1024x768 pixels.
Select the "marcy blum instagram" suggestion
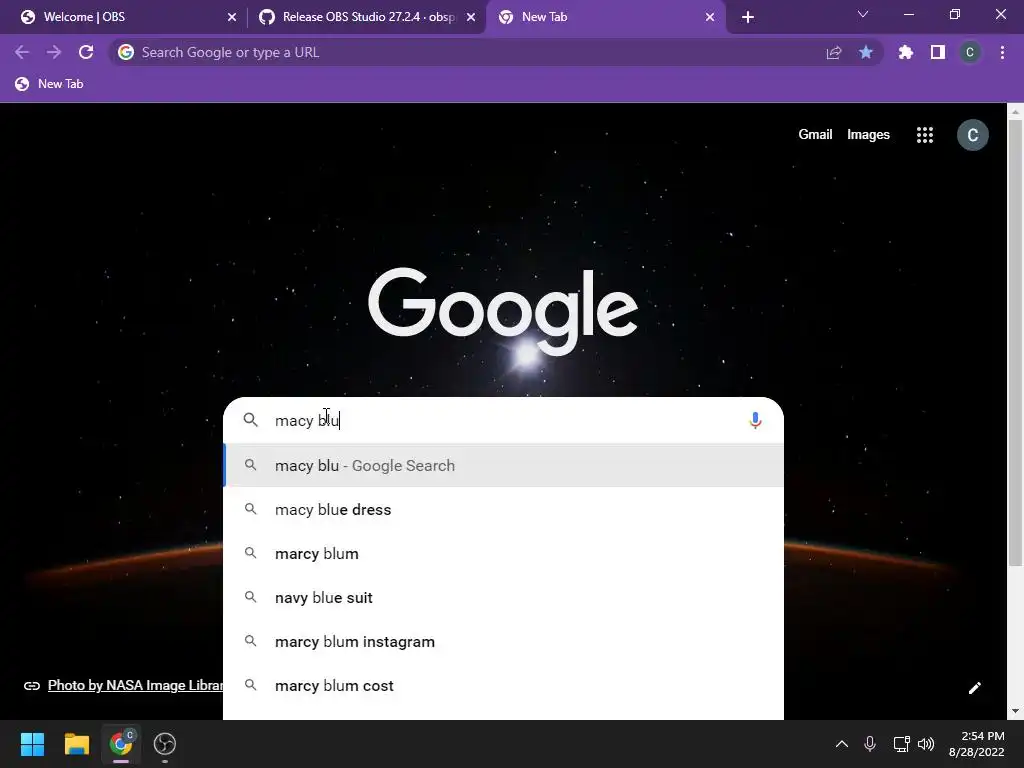504,642
